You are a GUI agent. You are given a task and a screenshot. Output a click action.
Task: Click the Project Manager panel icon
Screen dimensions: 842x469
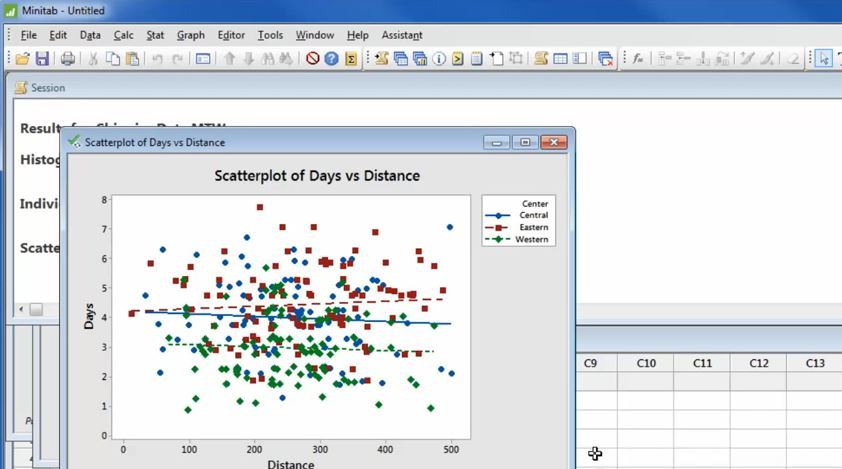pyautogui.click(x=579, y=58)
